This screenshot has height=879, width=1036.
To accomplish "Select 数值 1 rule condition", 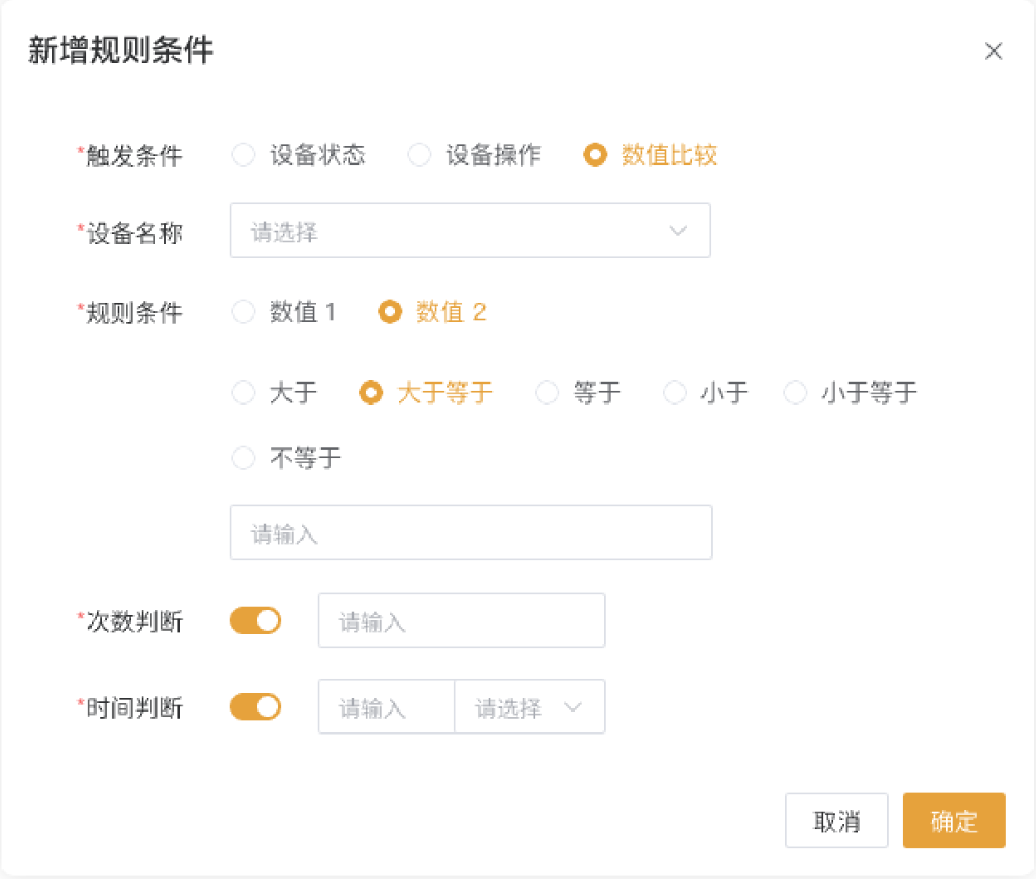I will (x=244, y=312).
